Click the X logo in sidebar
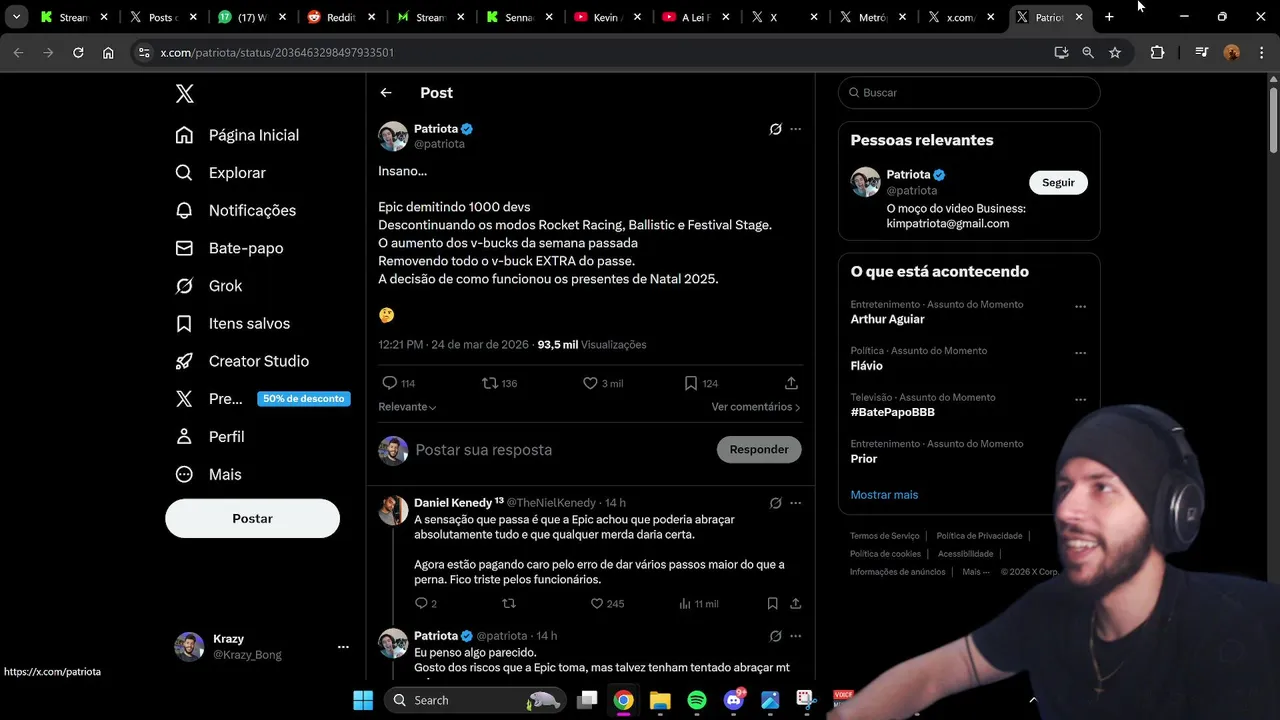Screen dimensions: 1280x720 (184, 93)
